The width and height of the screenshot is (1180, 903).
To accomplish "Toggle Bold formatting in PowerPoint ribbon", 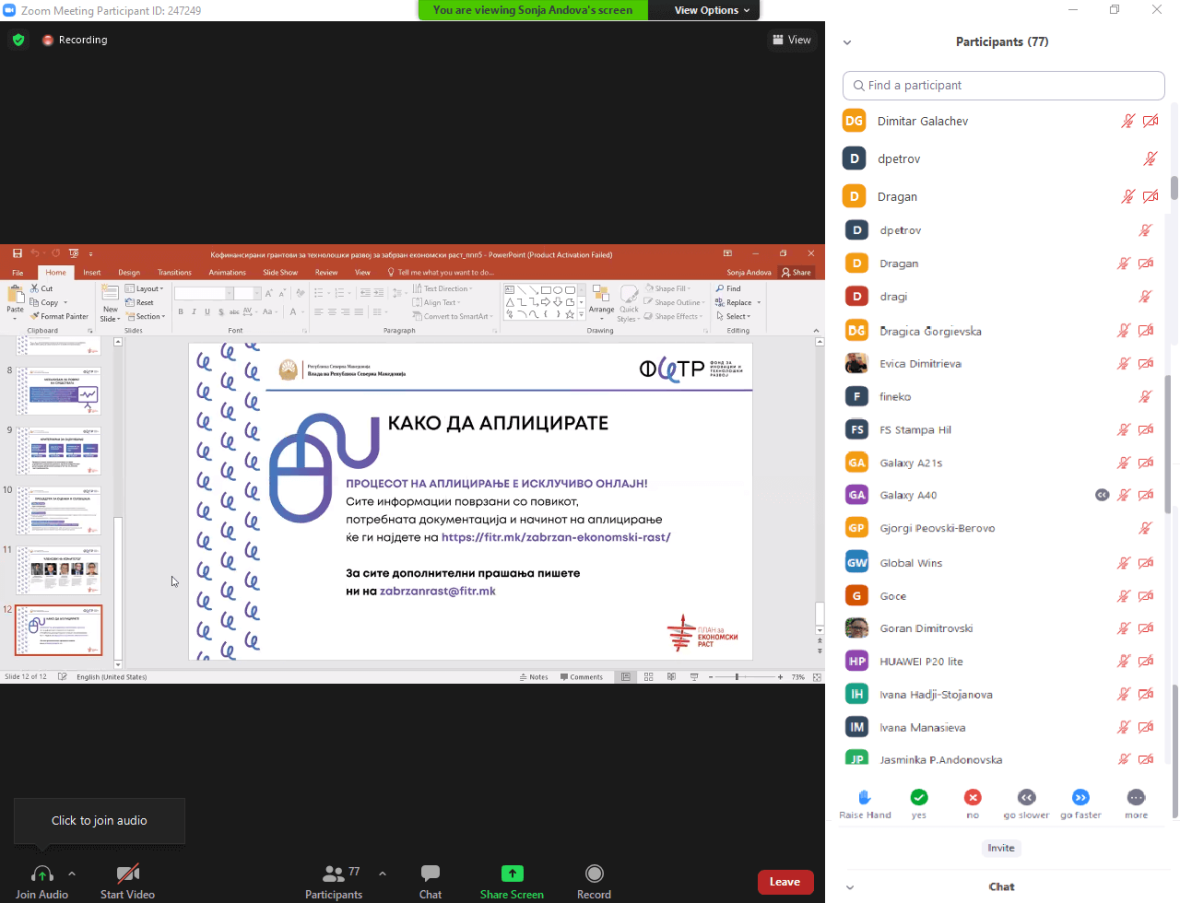I will [181, 312].
